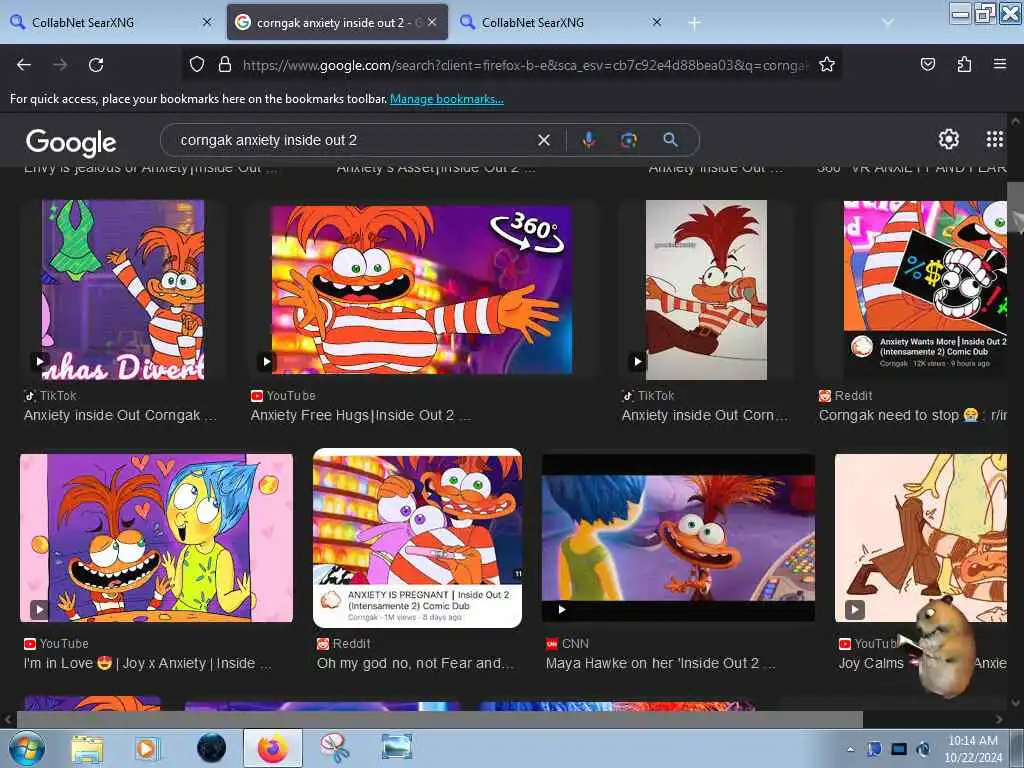Clear the Google search box with X
1024x768 pixels.
coord(543,140)
